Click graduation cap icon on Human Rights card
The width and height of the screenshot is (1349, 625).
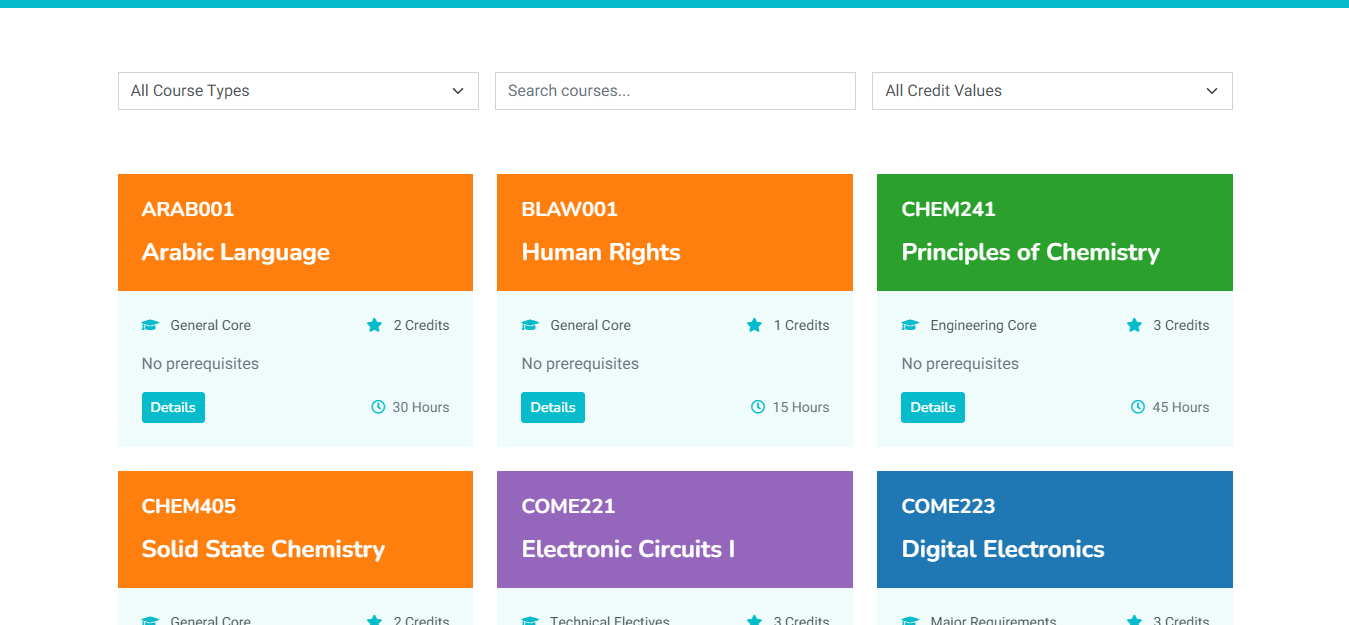(530, 325)
